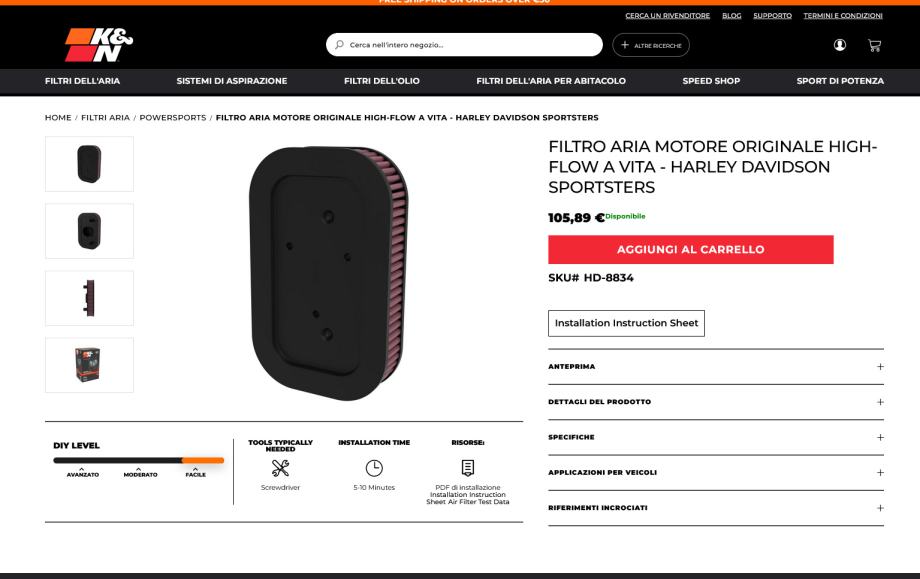Select the product box packaging thumbnail
This screenshot has height=579, width=920.
[89, 365]
